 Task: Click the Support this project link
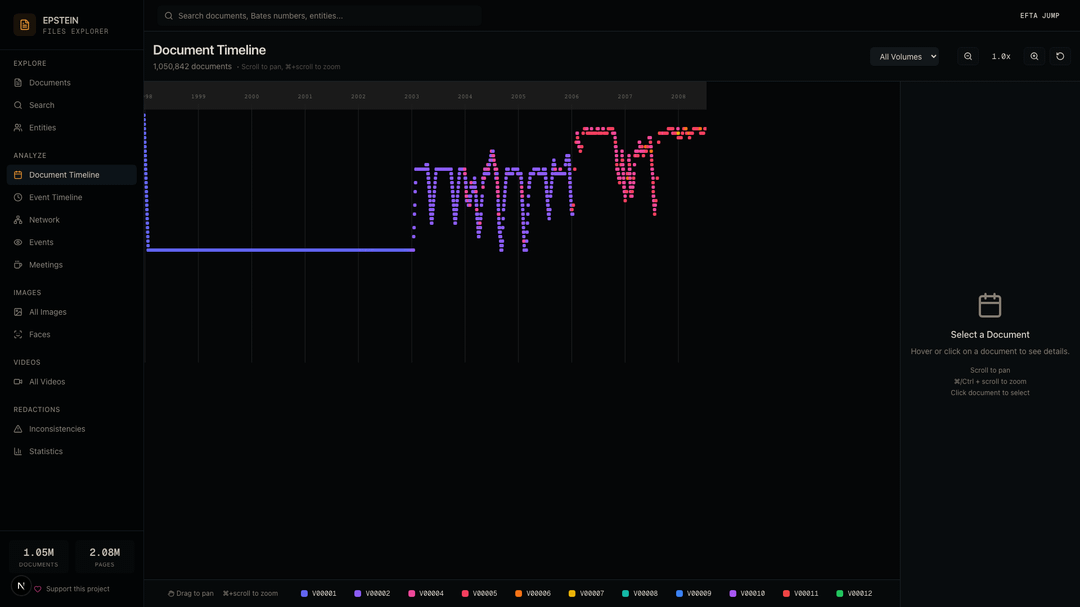77,589
